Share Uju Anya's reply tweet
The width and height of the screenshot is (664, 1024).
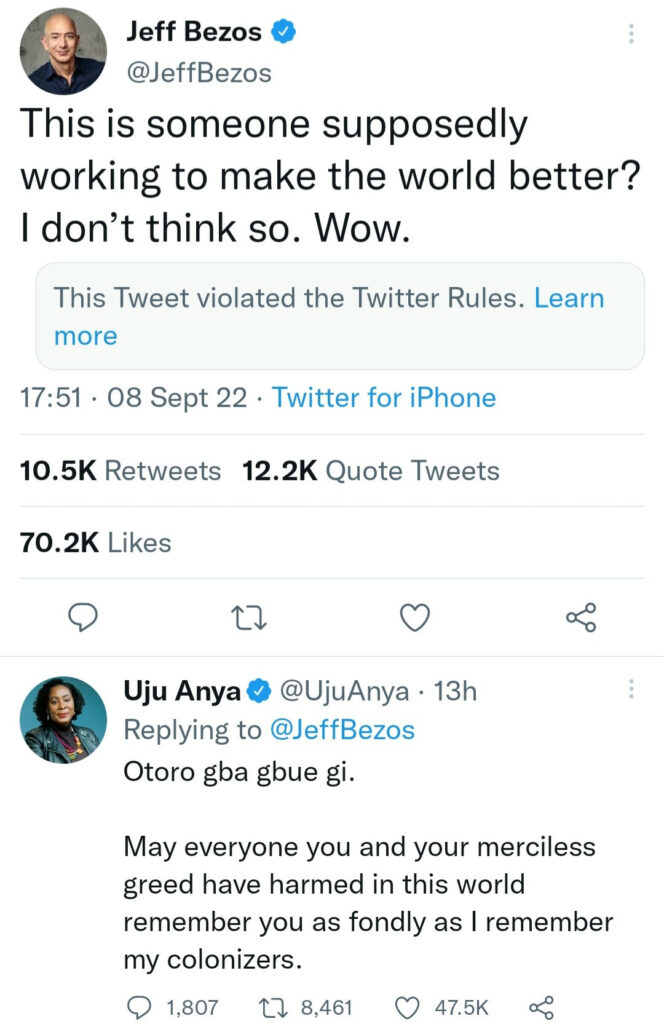pyautogui.click(x=540, y=1006)
